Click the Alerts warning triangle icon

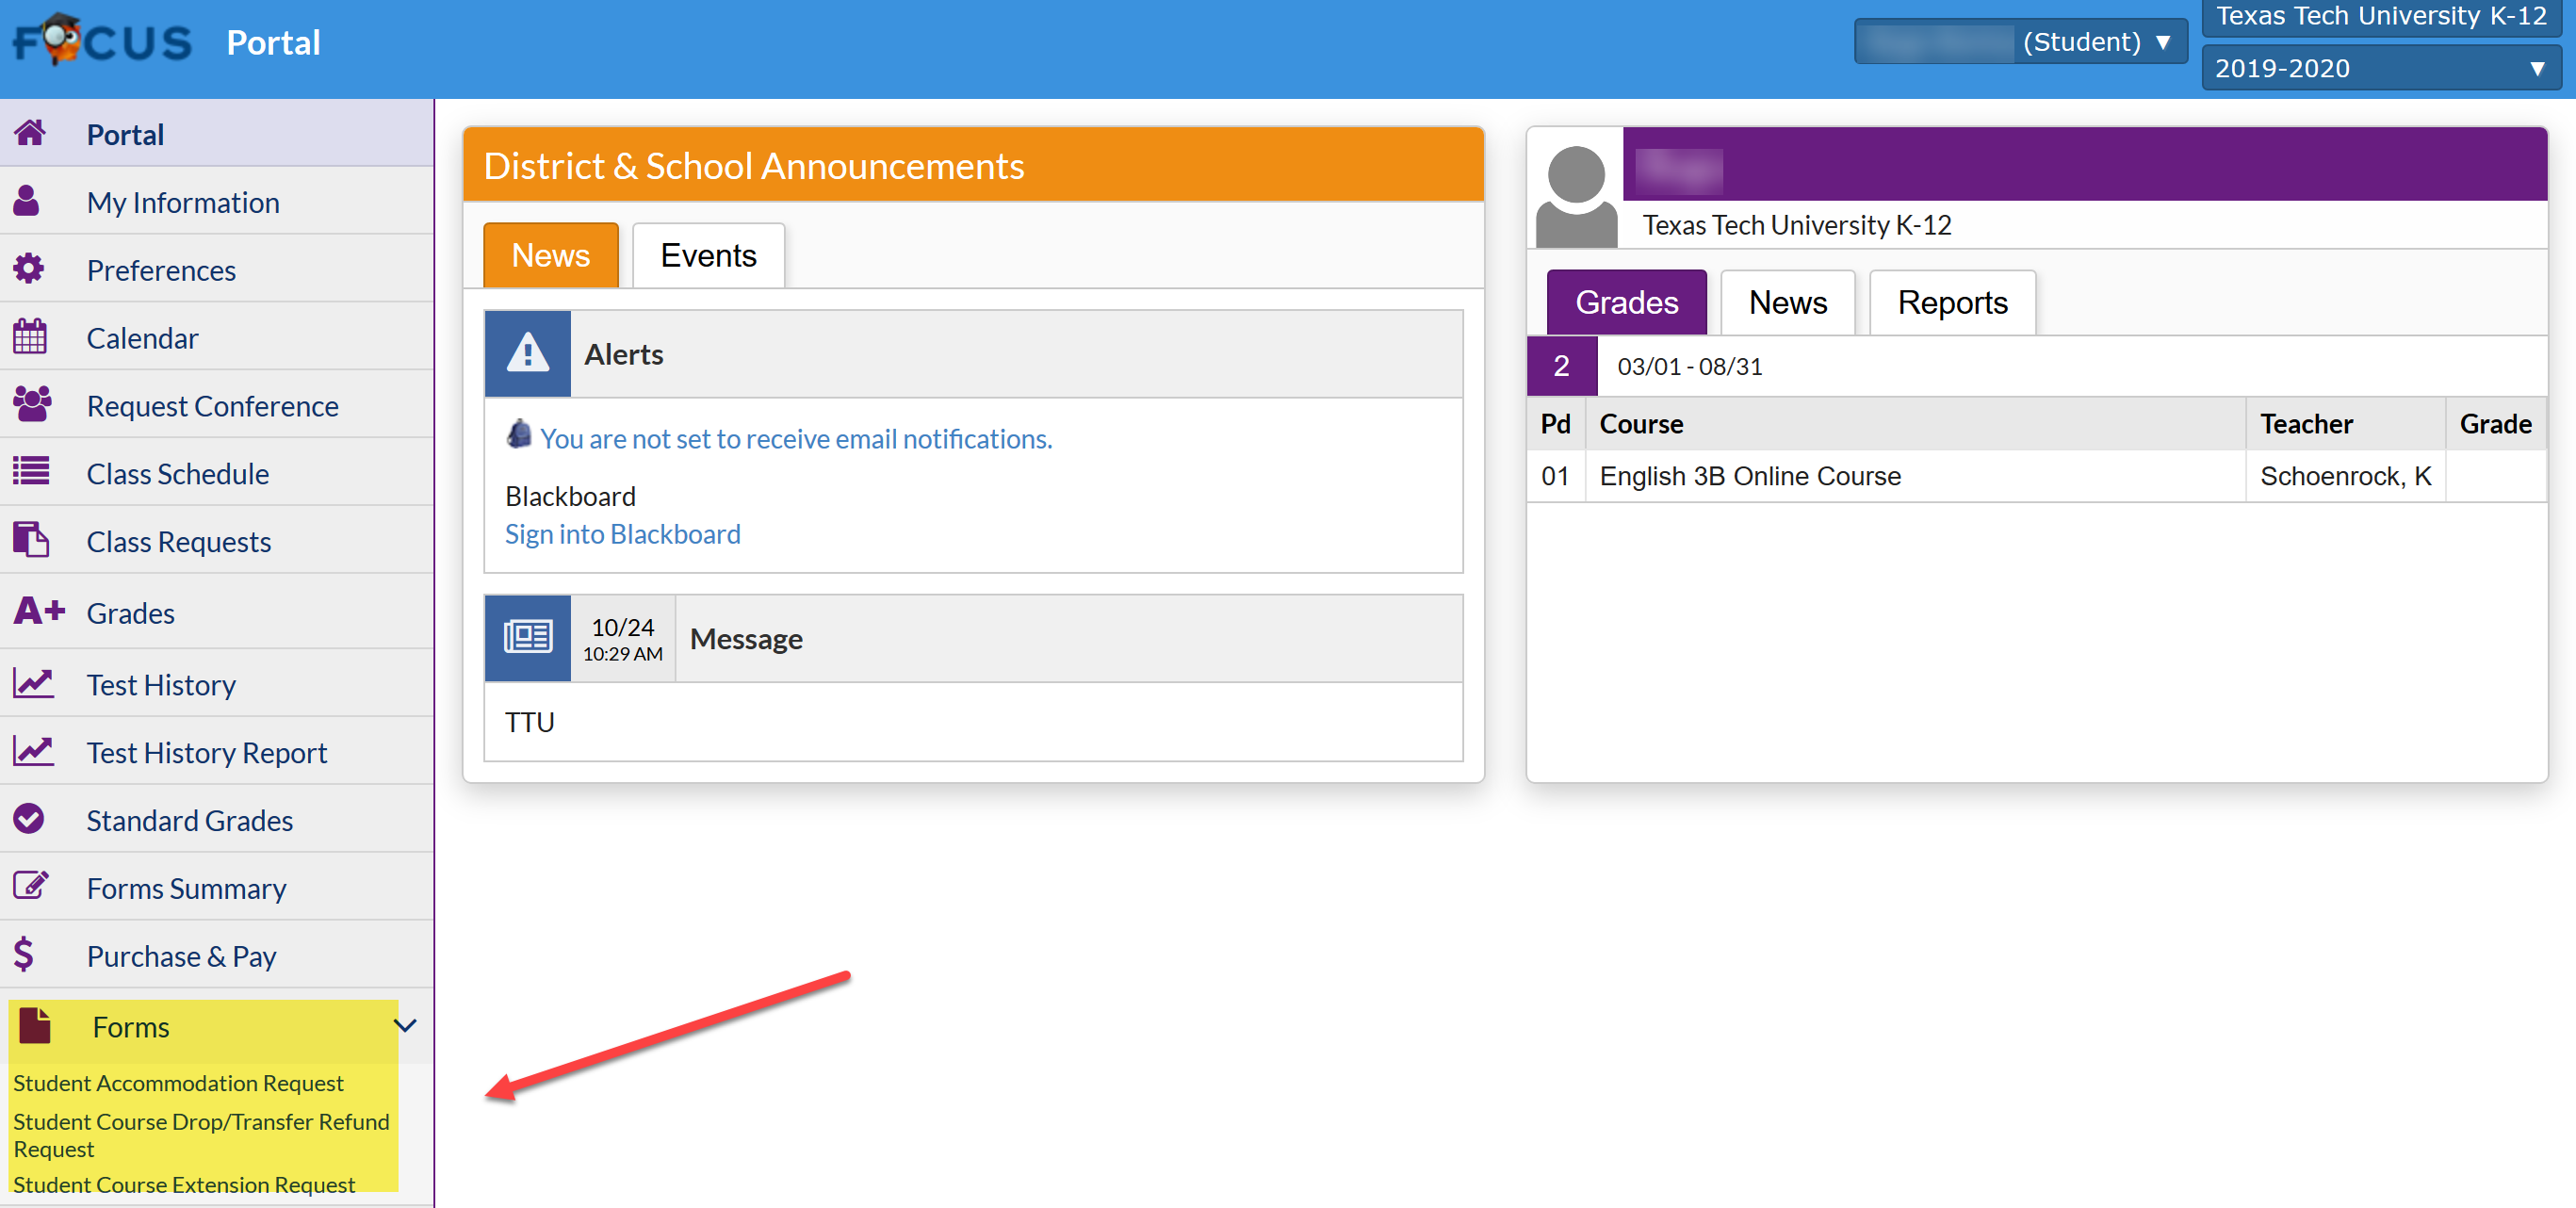pyautogui.click(x=528, y=354)
